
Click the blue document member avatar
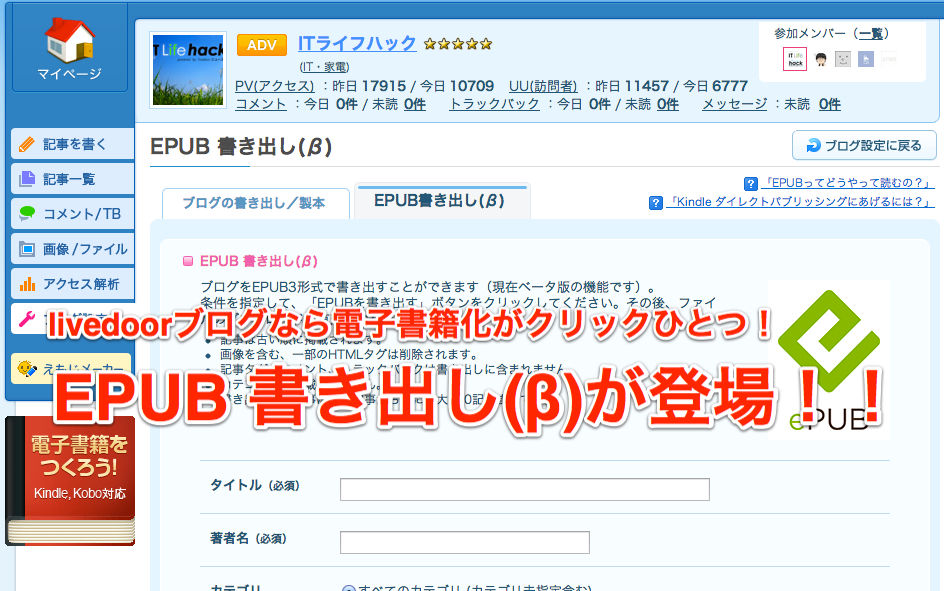point(866,59)
